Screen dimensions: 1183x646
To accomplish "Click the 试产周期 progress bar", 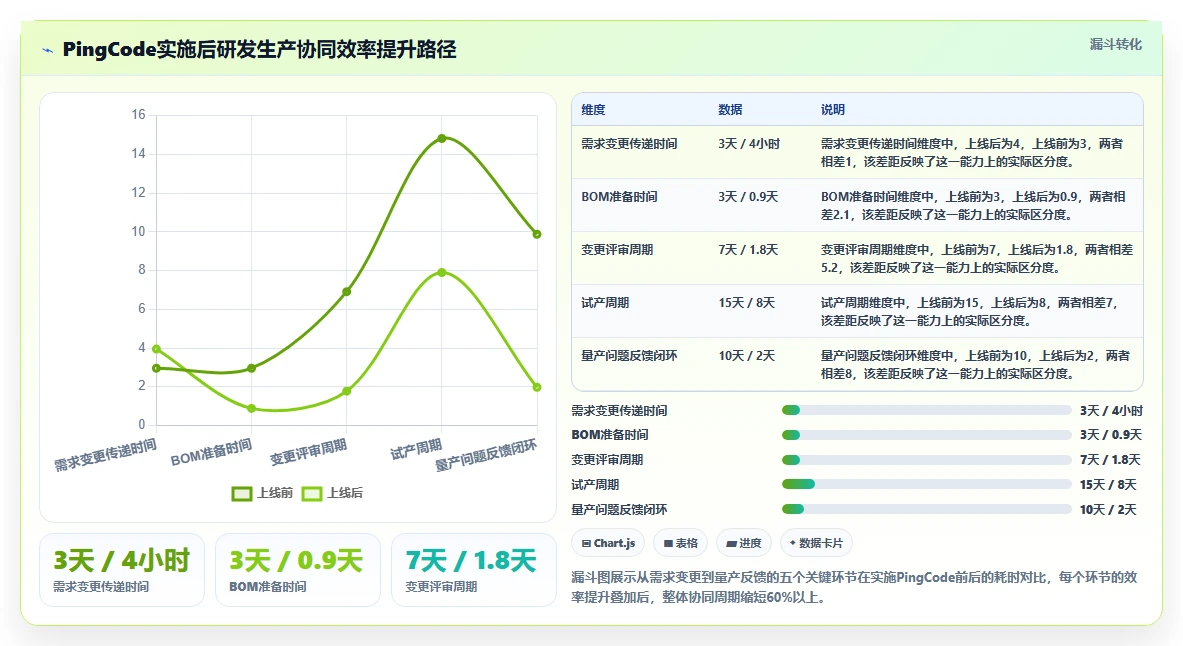I will coord(926,484).
